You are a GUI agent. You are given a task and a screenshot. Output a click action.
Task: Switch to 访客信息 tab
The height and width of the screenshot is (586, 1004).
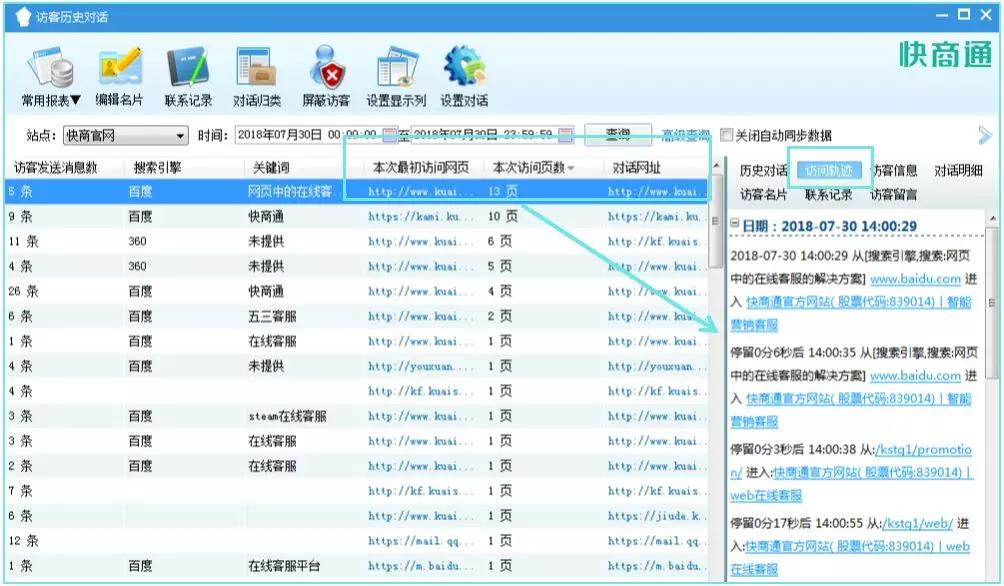point(895,170)
